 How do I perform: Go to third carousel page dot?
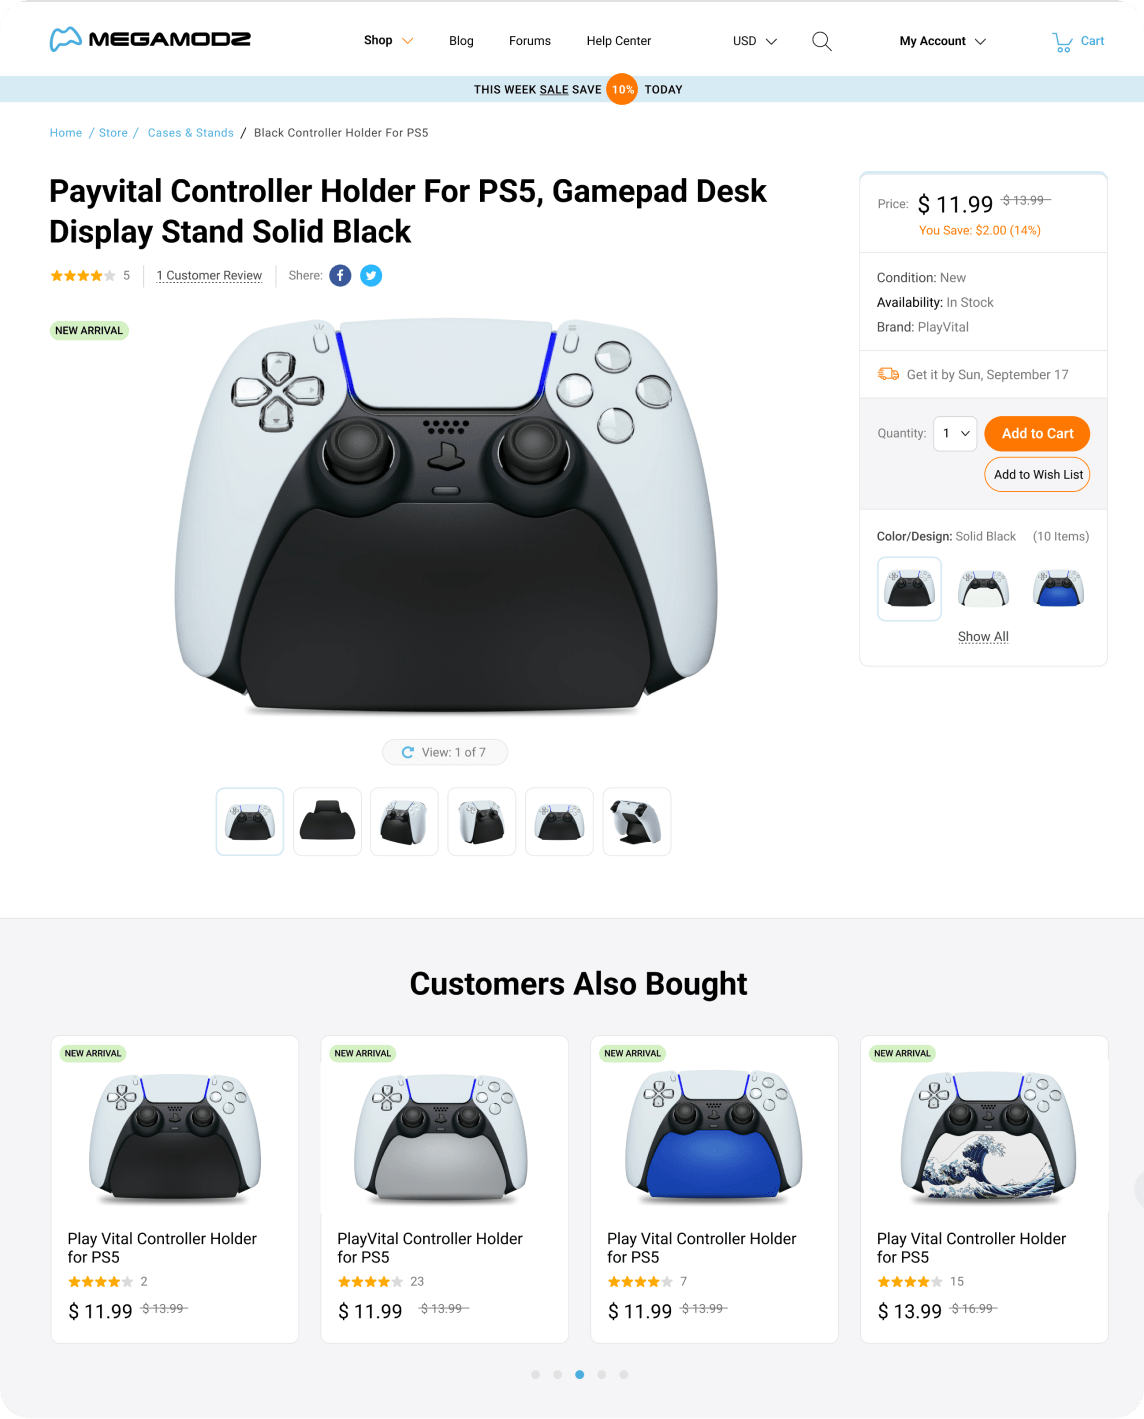[x=580, y=1375]
